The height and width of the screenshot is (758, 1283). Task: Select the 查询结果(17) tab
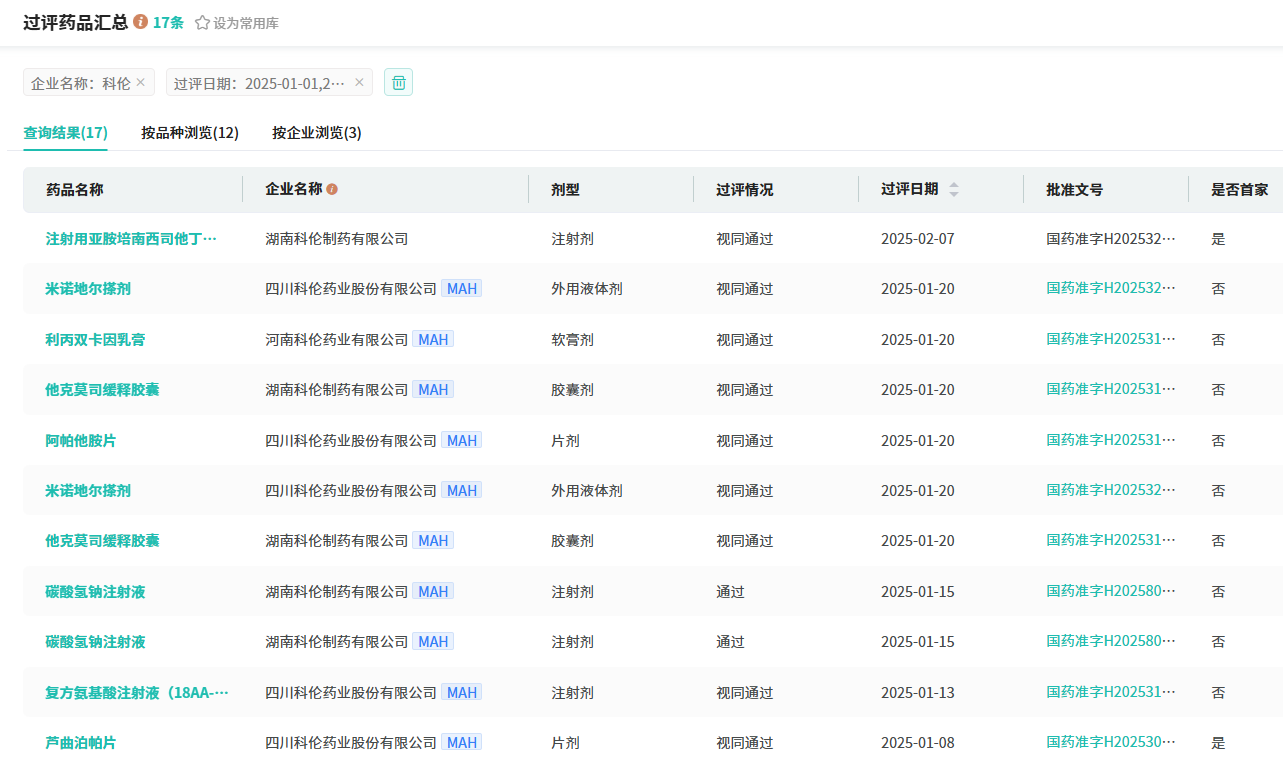[66, 132]
